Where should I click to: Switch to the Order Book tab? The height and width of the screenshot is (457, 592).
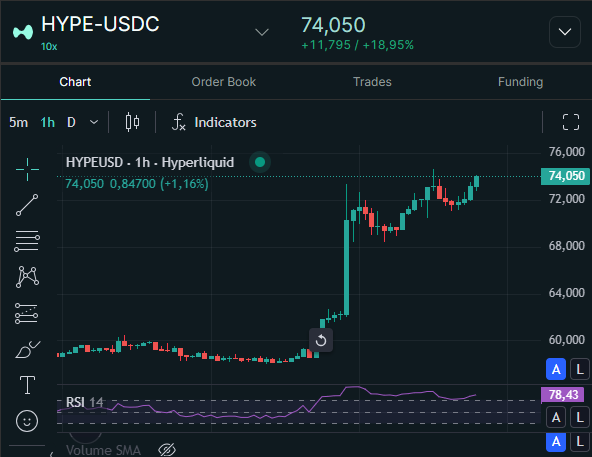(x=224, y=82)
